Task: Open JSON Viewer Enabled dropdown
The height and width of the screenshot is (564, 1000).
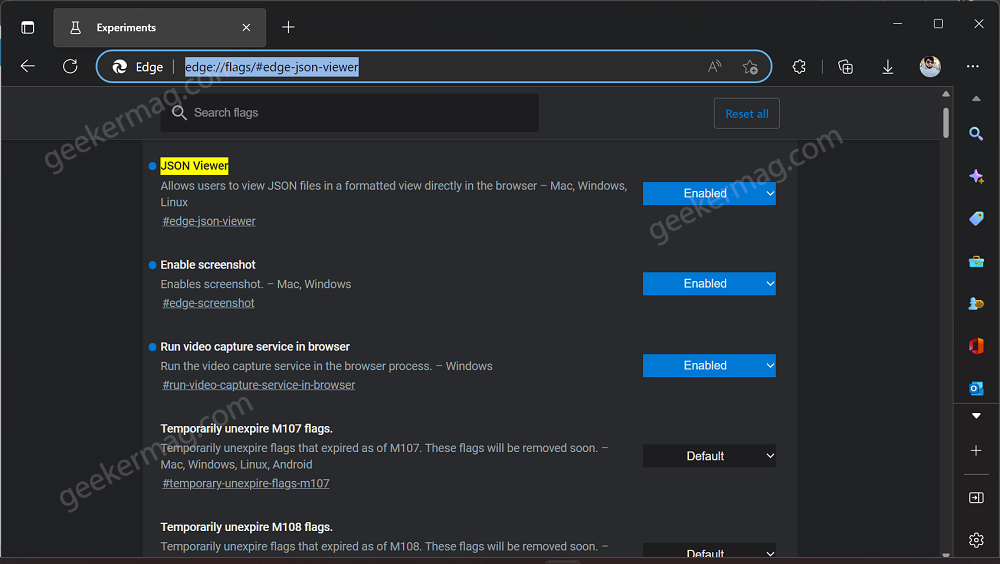Action: click(x=709, y=193)
